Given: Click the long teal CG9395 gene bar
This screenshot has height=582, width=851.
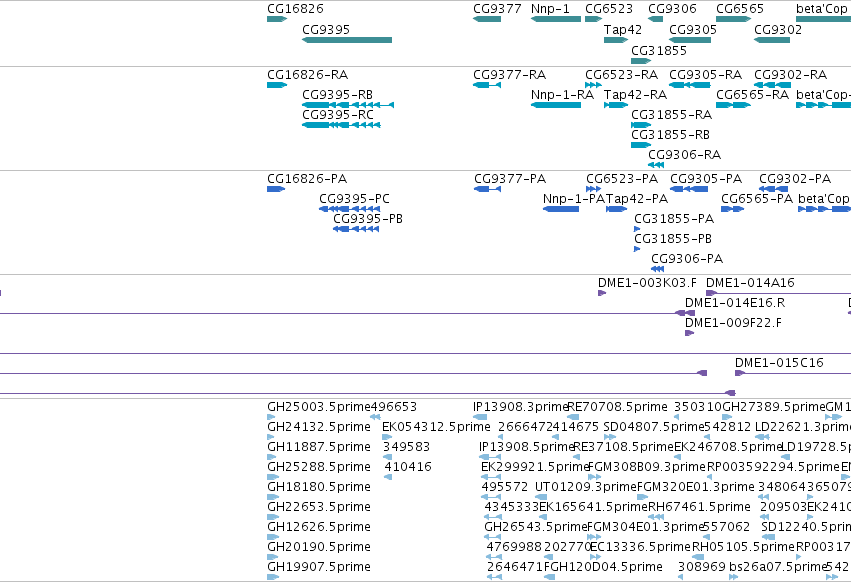Looking at the screenshot, I should tap(347, 40).
